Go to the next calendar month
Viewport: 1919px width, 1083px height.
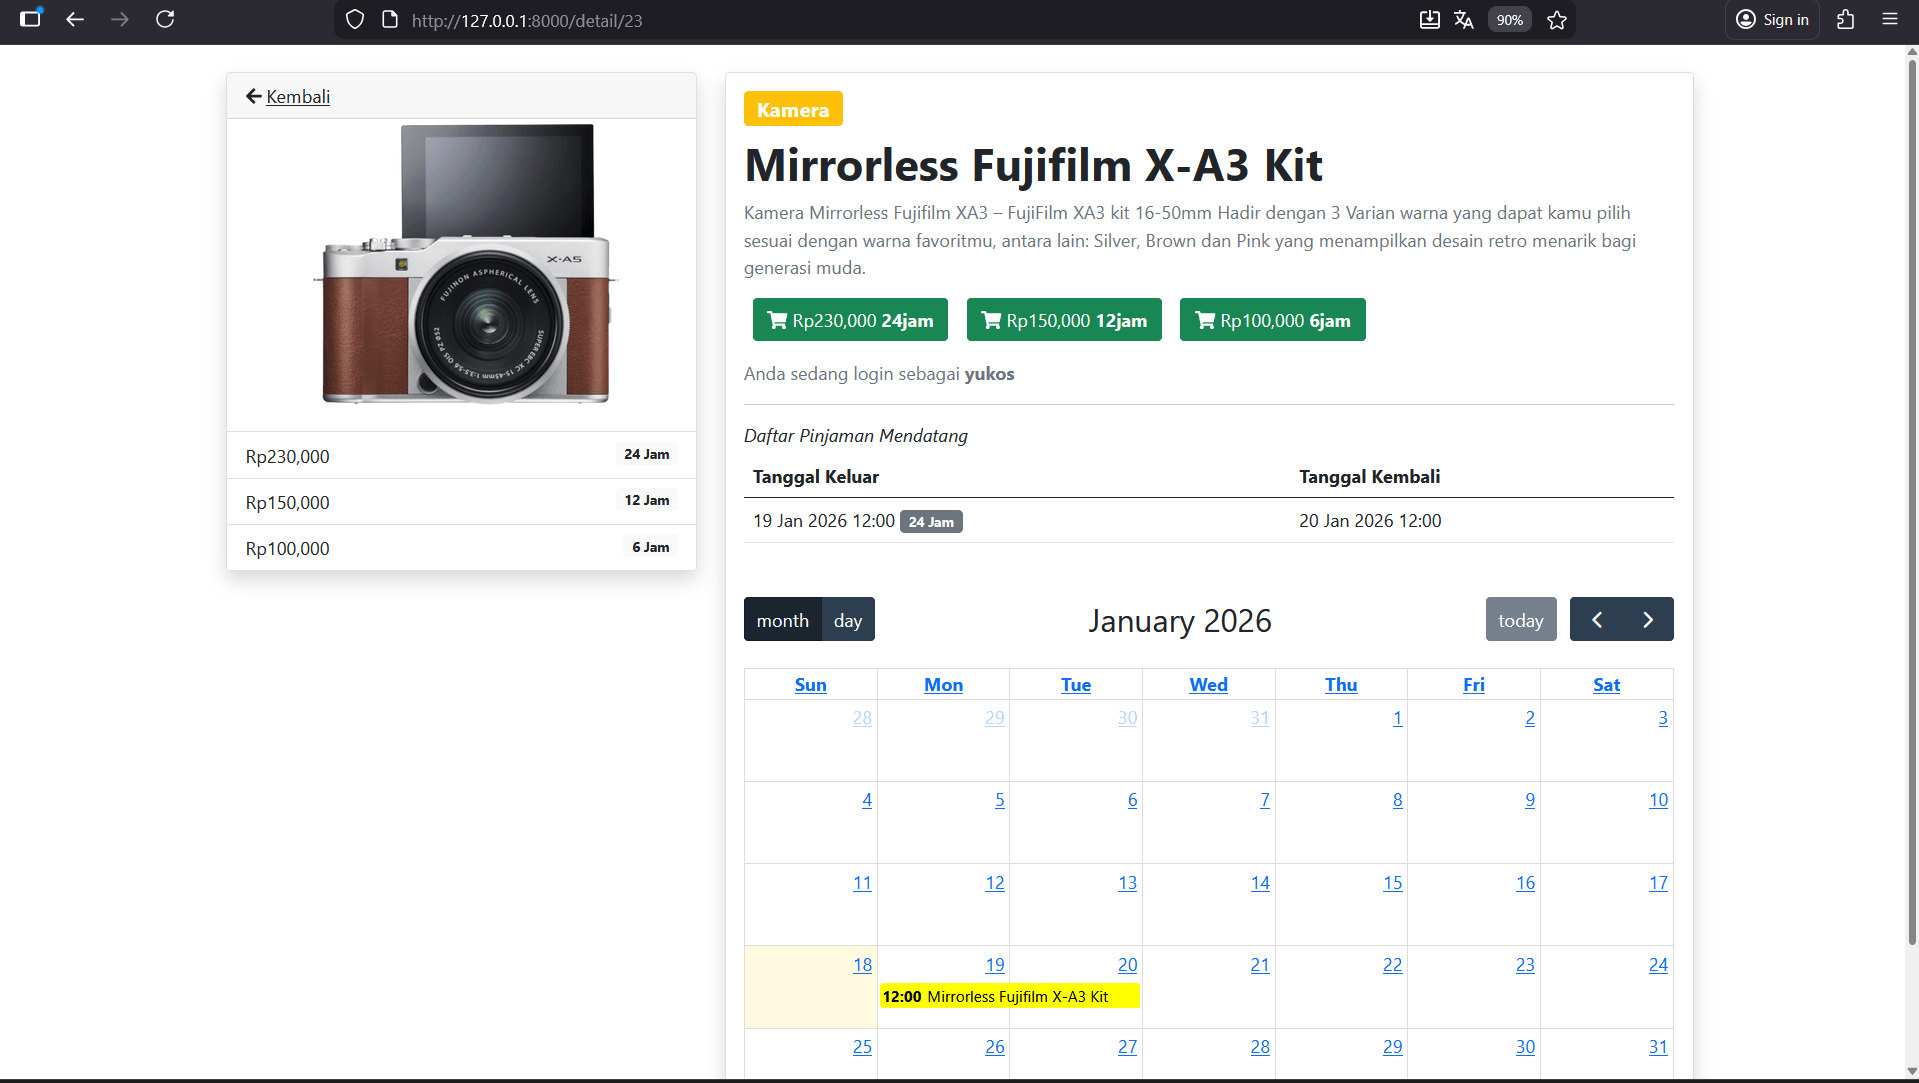(x=1648, y=620)
